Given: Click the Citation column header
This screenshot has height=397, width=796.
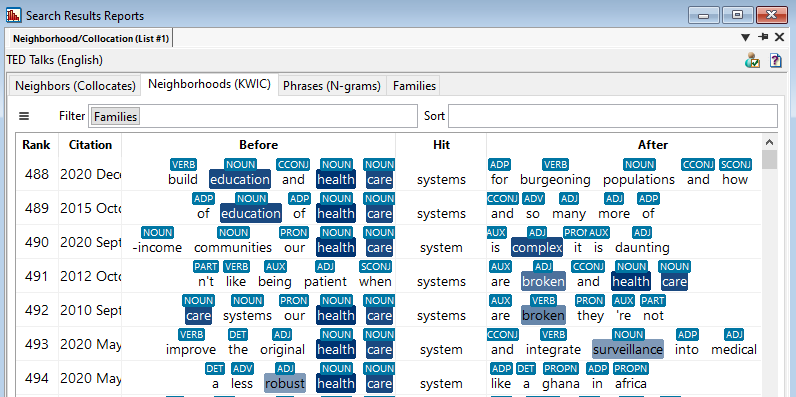Looking at the screenshot, I should (x=90, y=145).
